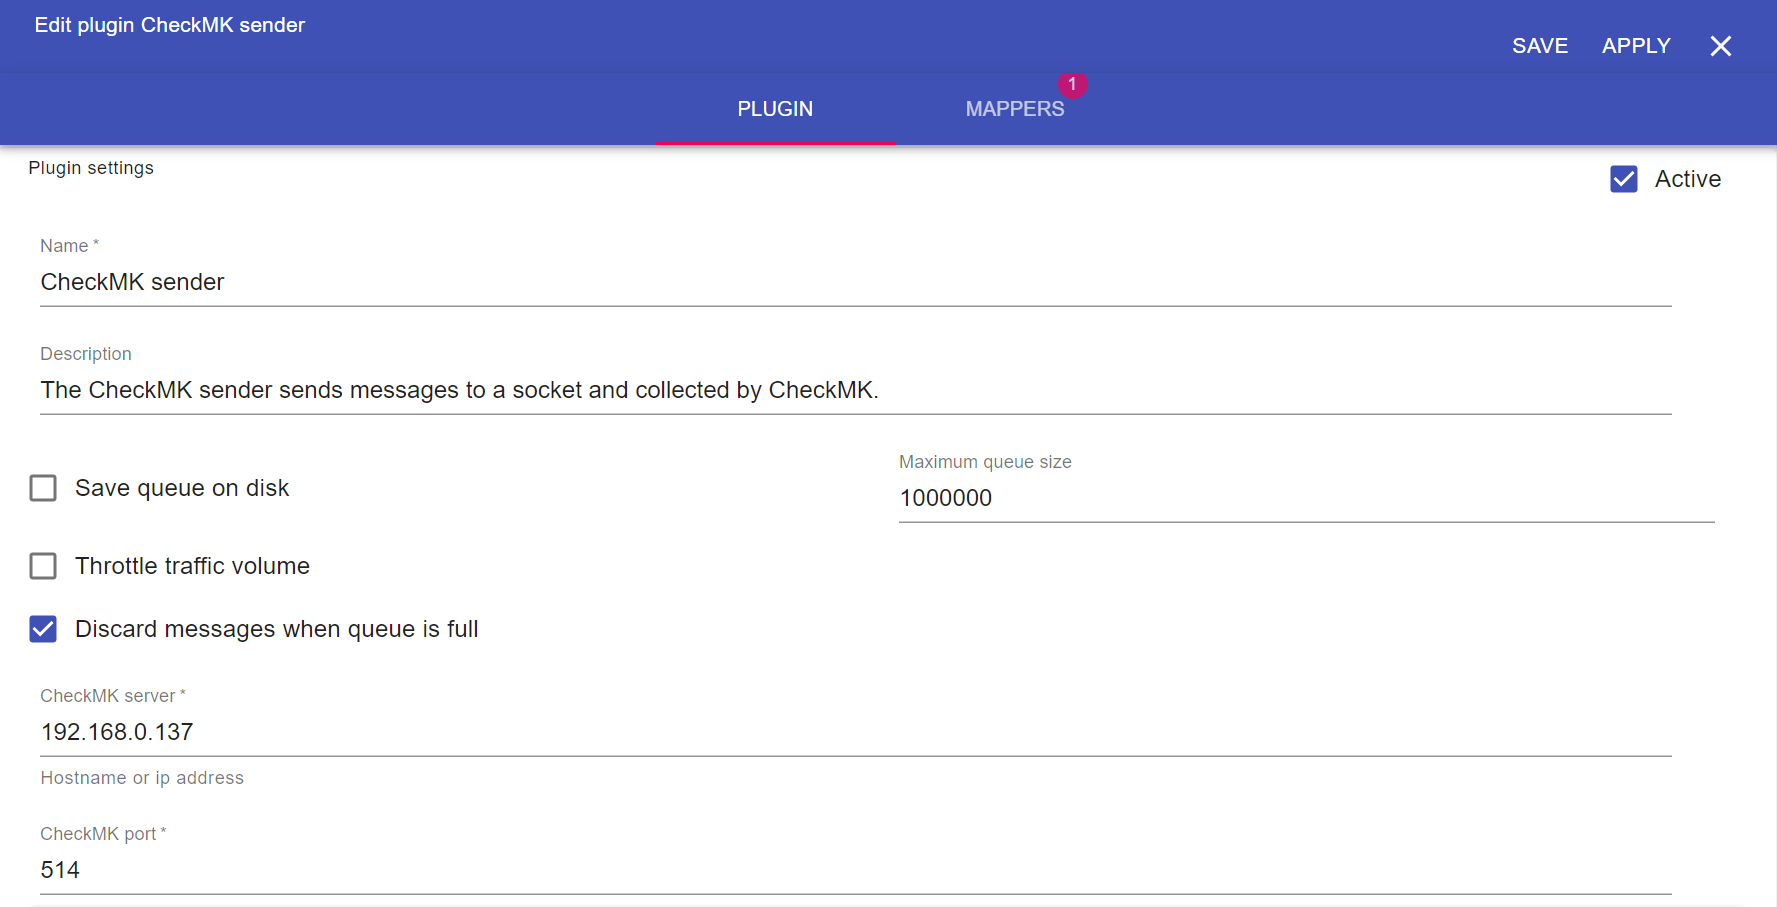Click the CheckMK port label
Viewport: 1777px width, 907px height.
pos(98,834)
